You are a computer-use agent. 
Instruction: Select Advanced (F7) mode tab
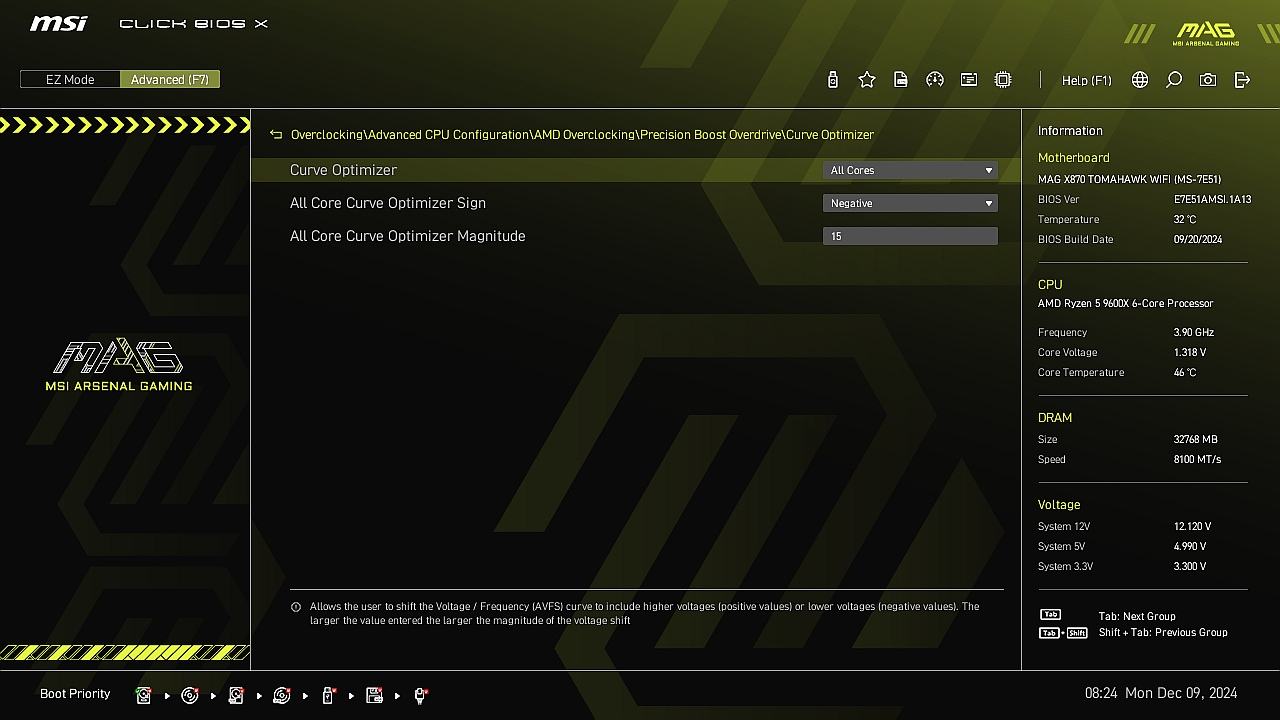pos(170,79)
